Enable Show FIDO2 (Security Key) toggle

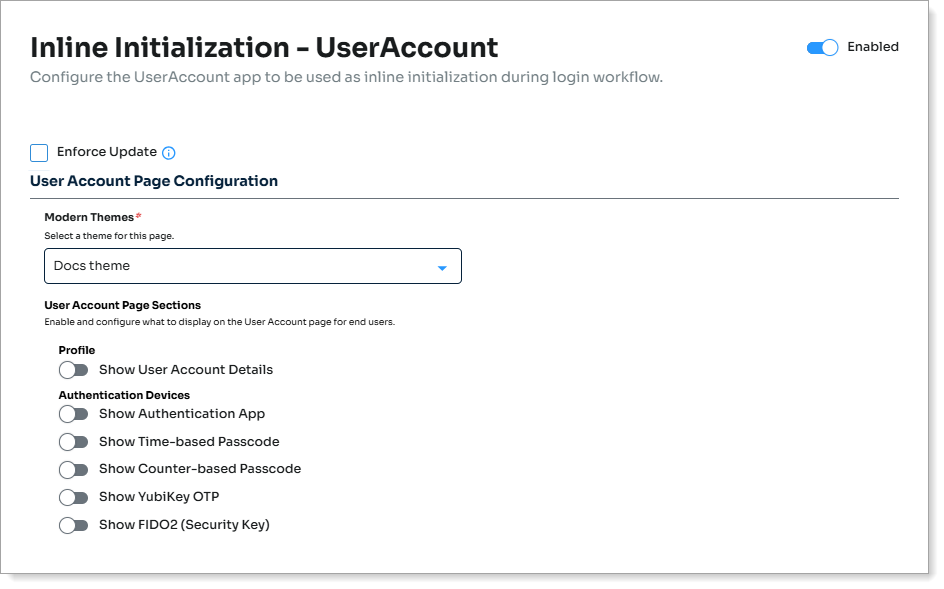coord(74,525)
